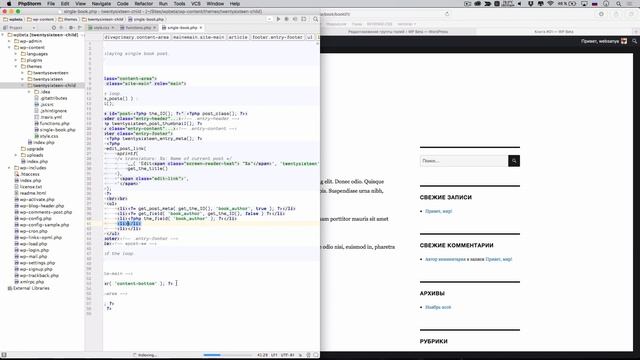Click Привет, websanya in admin bar
This screenshot has width=640, height=360.
(600, 41)
